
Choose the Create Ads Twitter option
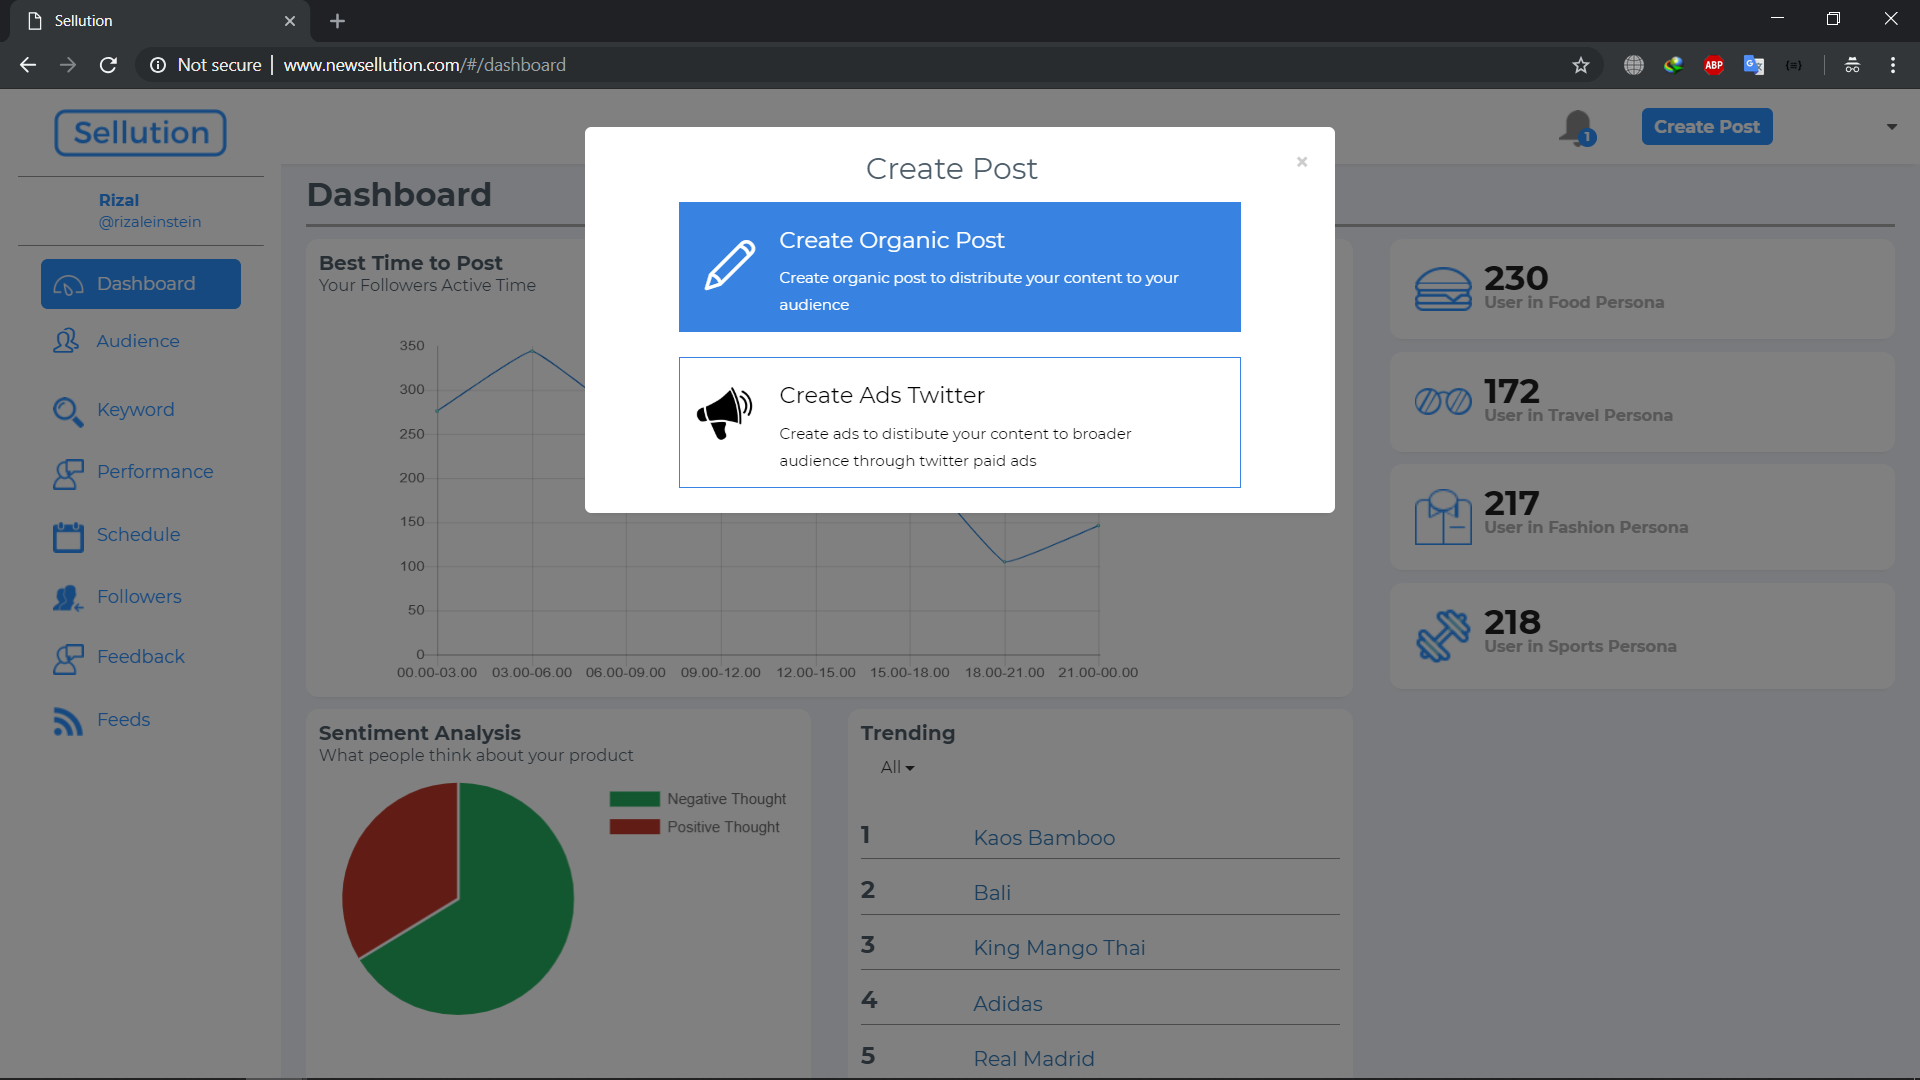pyautogui.click(x=959, y=422)
